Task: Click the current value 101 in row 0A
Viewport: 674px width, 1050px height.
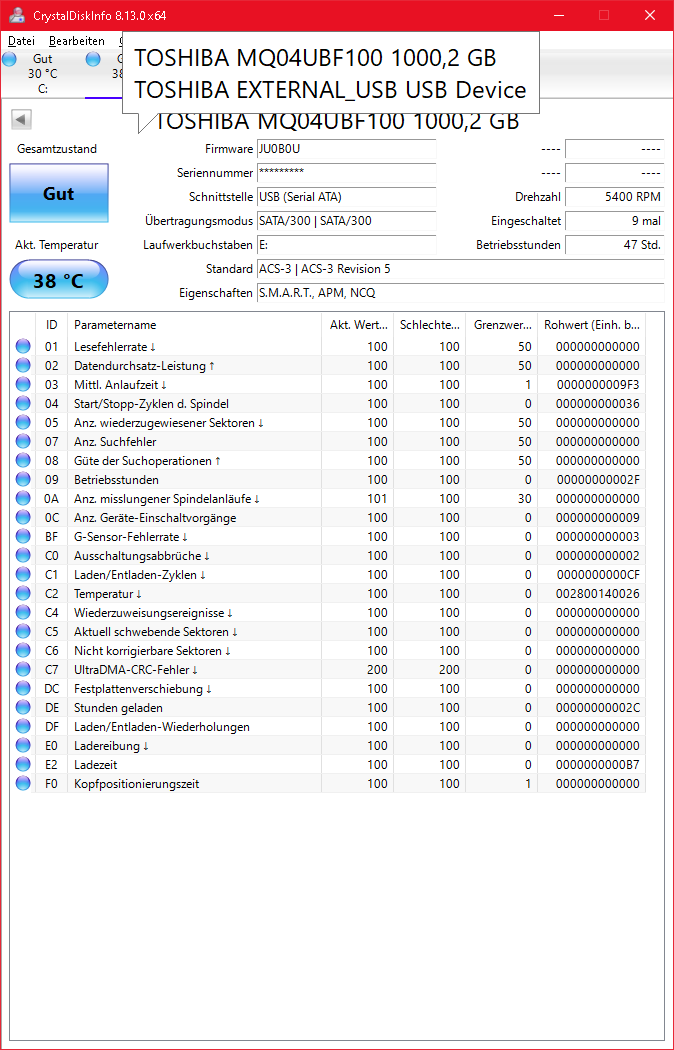Action: tap(377, 498)
